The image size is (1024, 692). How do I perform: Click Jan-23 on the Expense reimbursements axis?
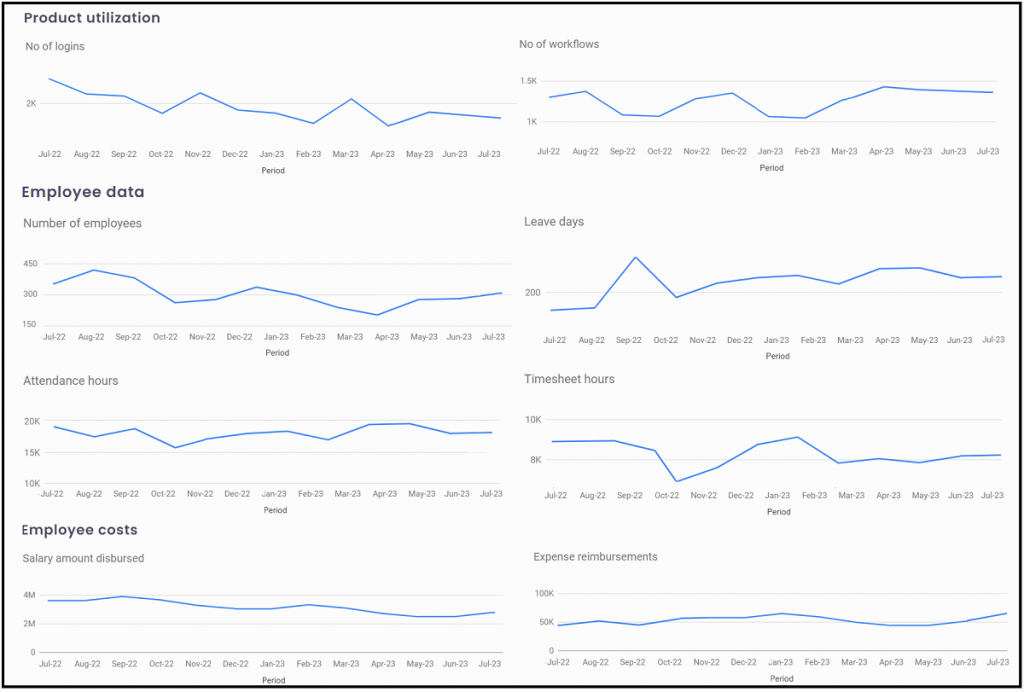click(782, 662)
